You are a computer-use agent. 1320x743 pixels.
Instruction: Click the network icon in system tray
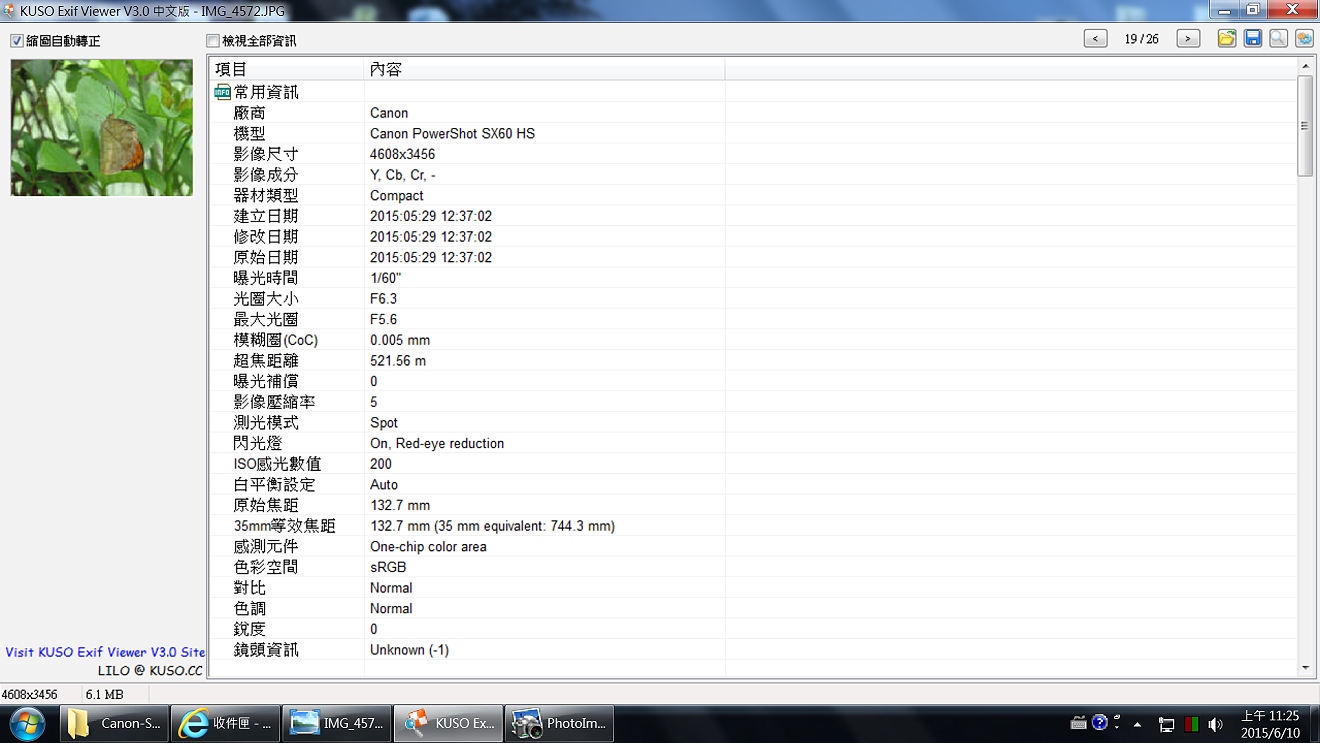coord(1166,724)
